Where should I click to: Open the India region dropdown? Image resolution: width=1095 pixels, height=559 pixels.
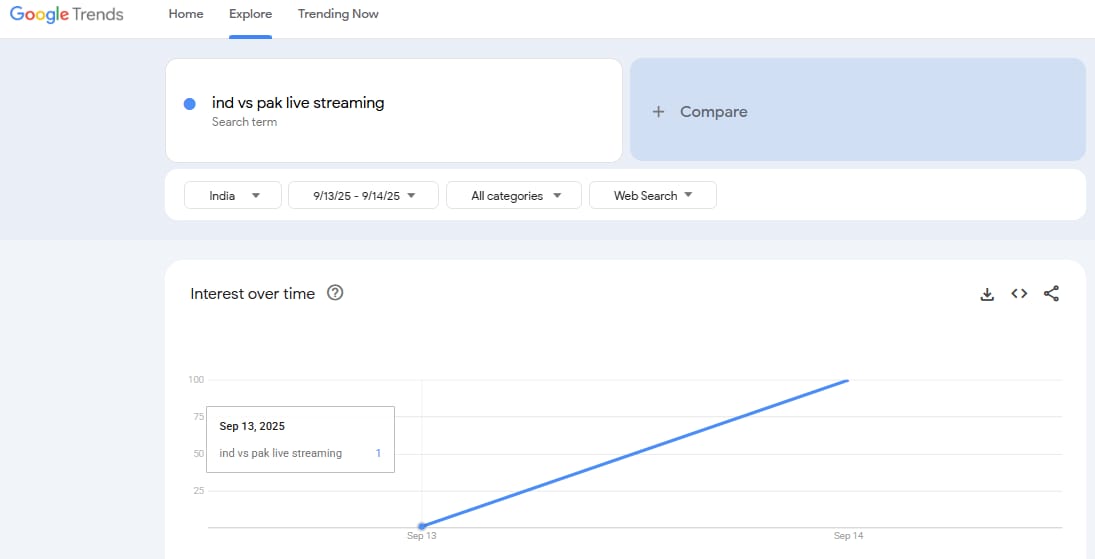[x=233, y=195]
